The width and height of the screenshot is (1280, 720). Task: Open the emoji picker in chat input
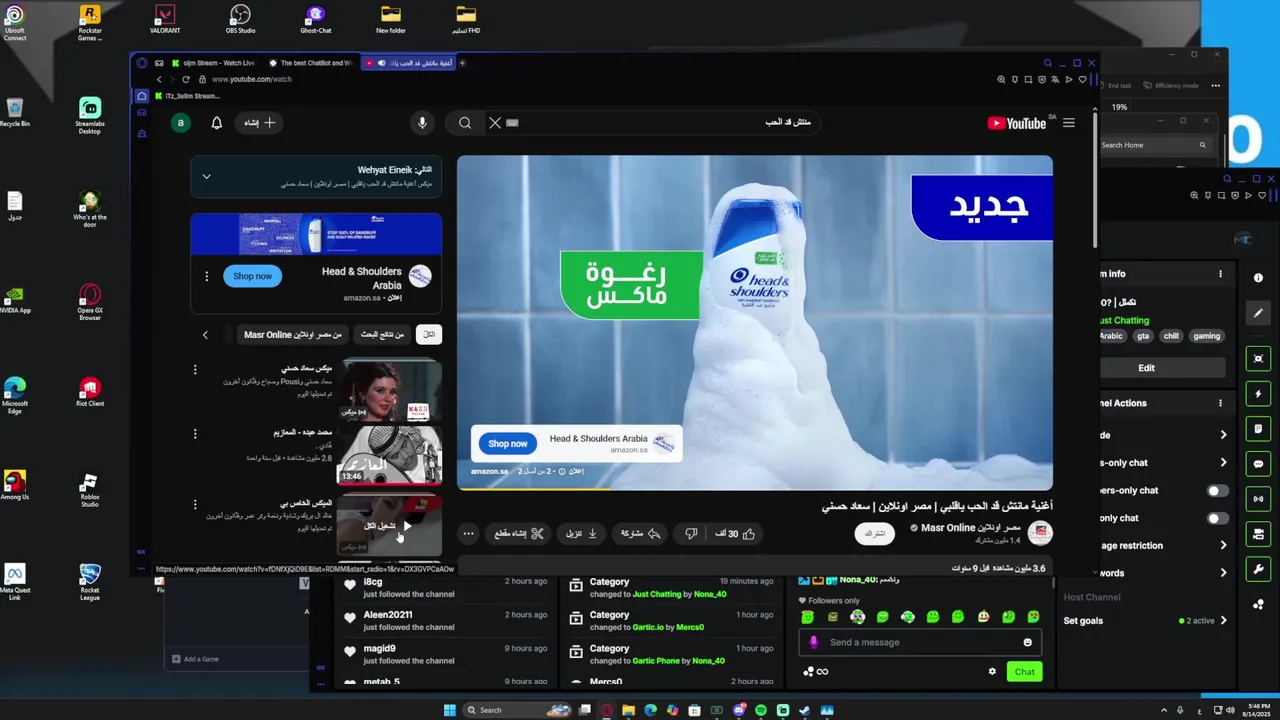pyautogui.click(x=1027, y=642)
